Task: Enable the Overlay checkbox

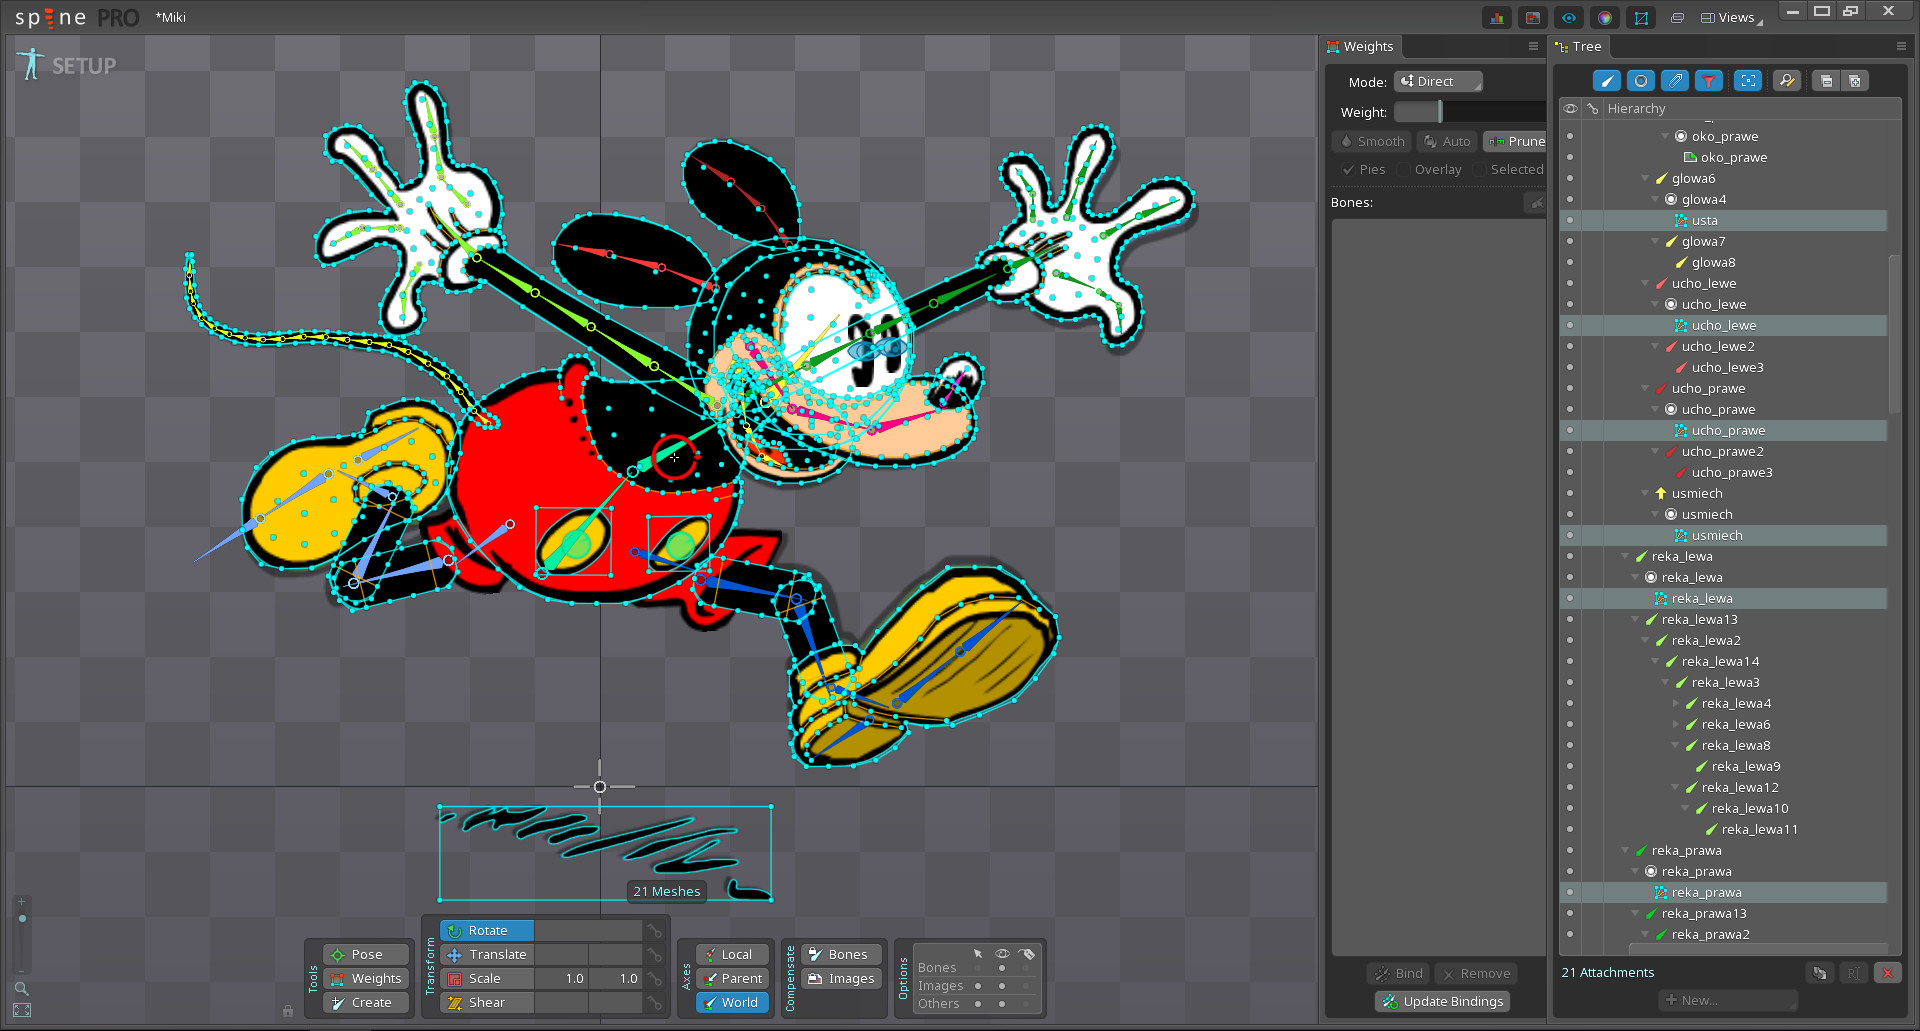Action: 1404,169
